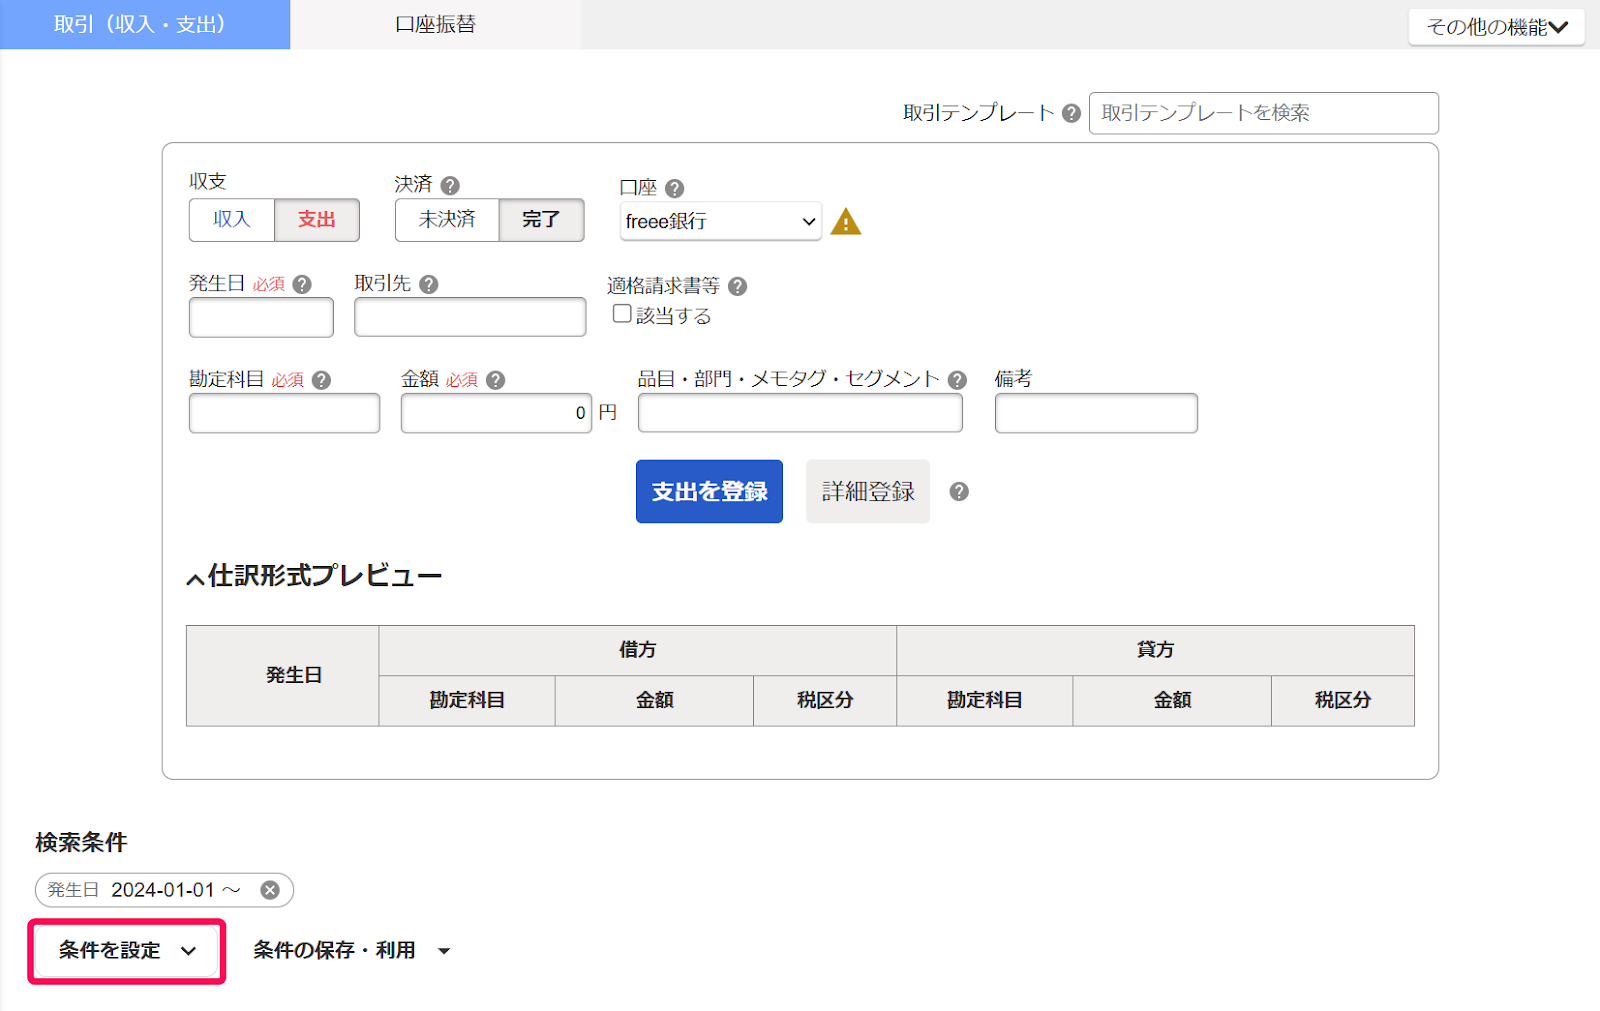The height and width of the screenshot is (1011, 1600).
Task: Remove the 発生日 2024-01-01 search filter
Action: coord(270,890)
